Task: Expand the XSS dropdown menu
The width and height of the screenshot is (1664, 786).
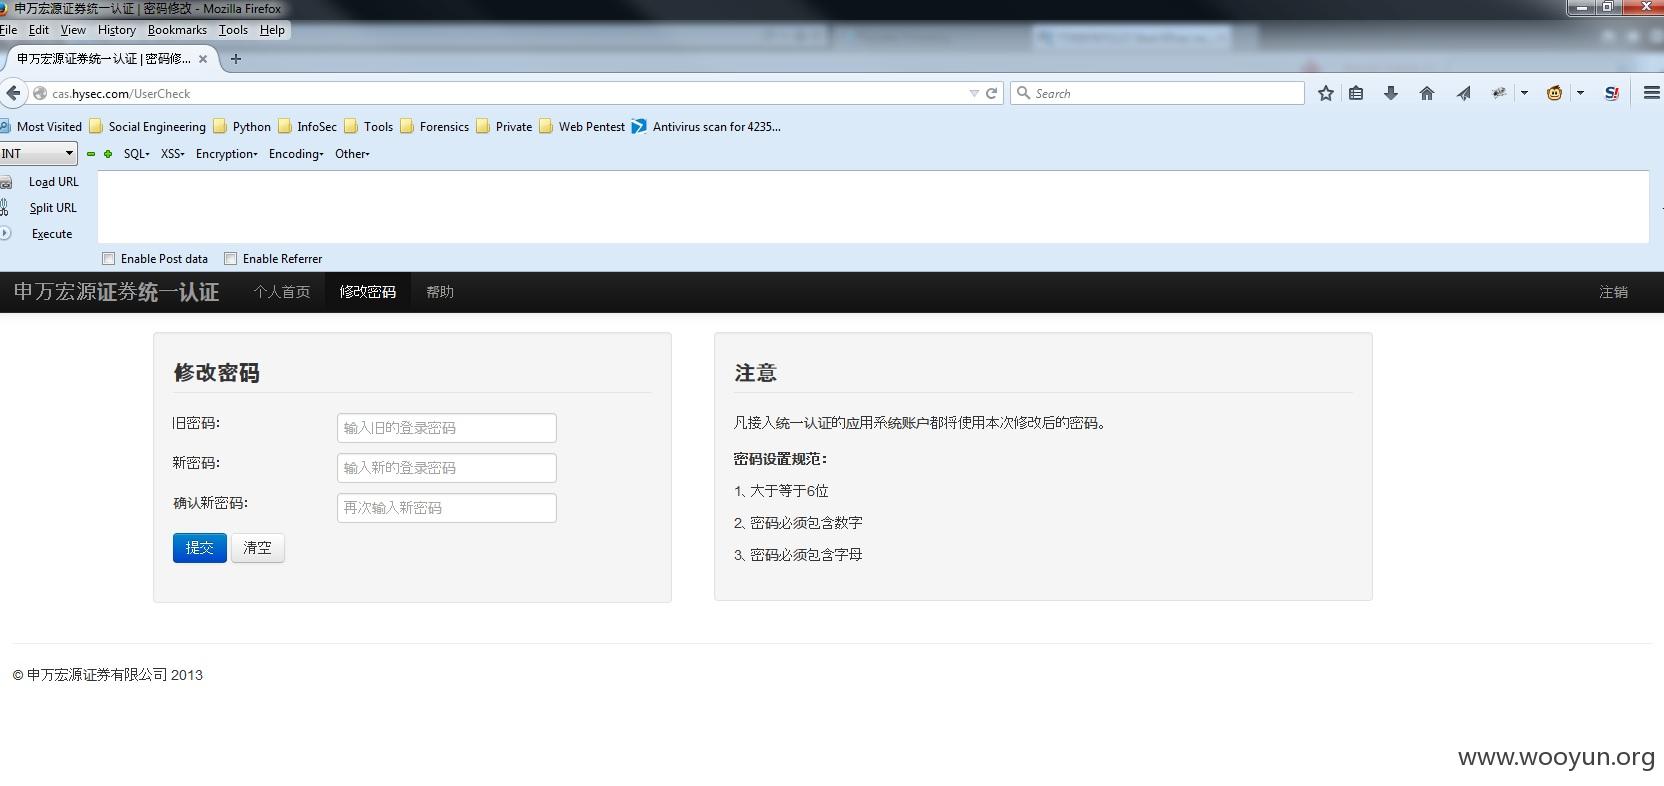Action: [x=173, y=154]
